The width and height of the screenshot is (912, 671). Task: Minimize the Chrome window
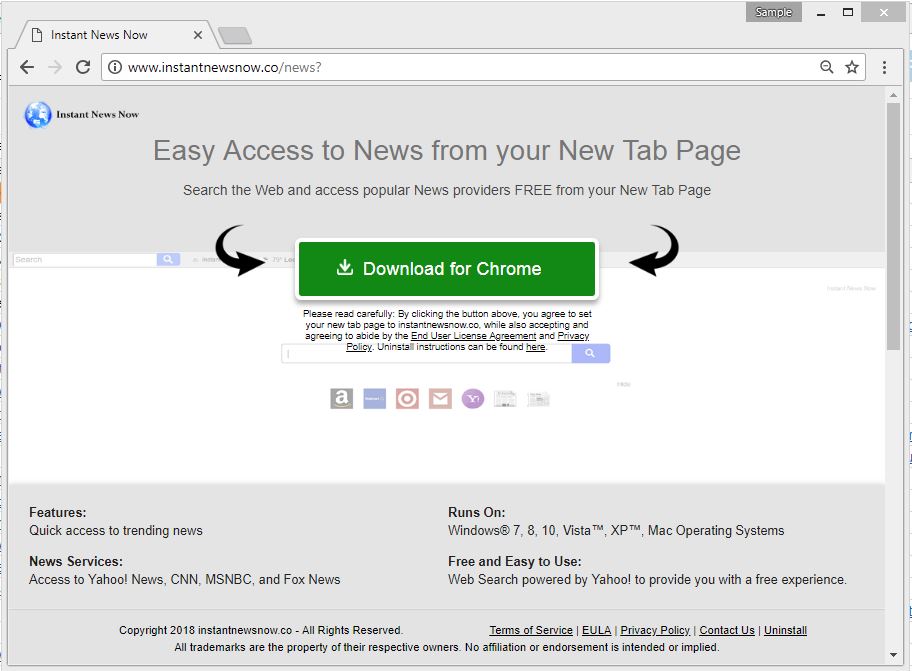tap(821, 12)
